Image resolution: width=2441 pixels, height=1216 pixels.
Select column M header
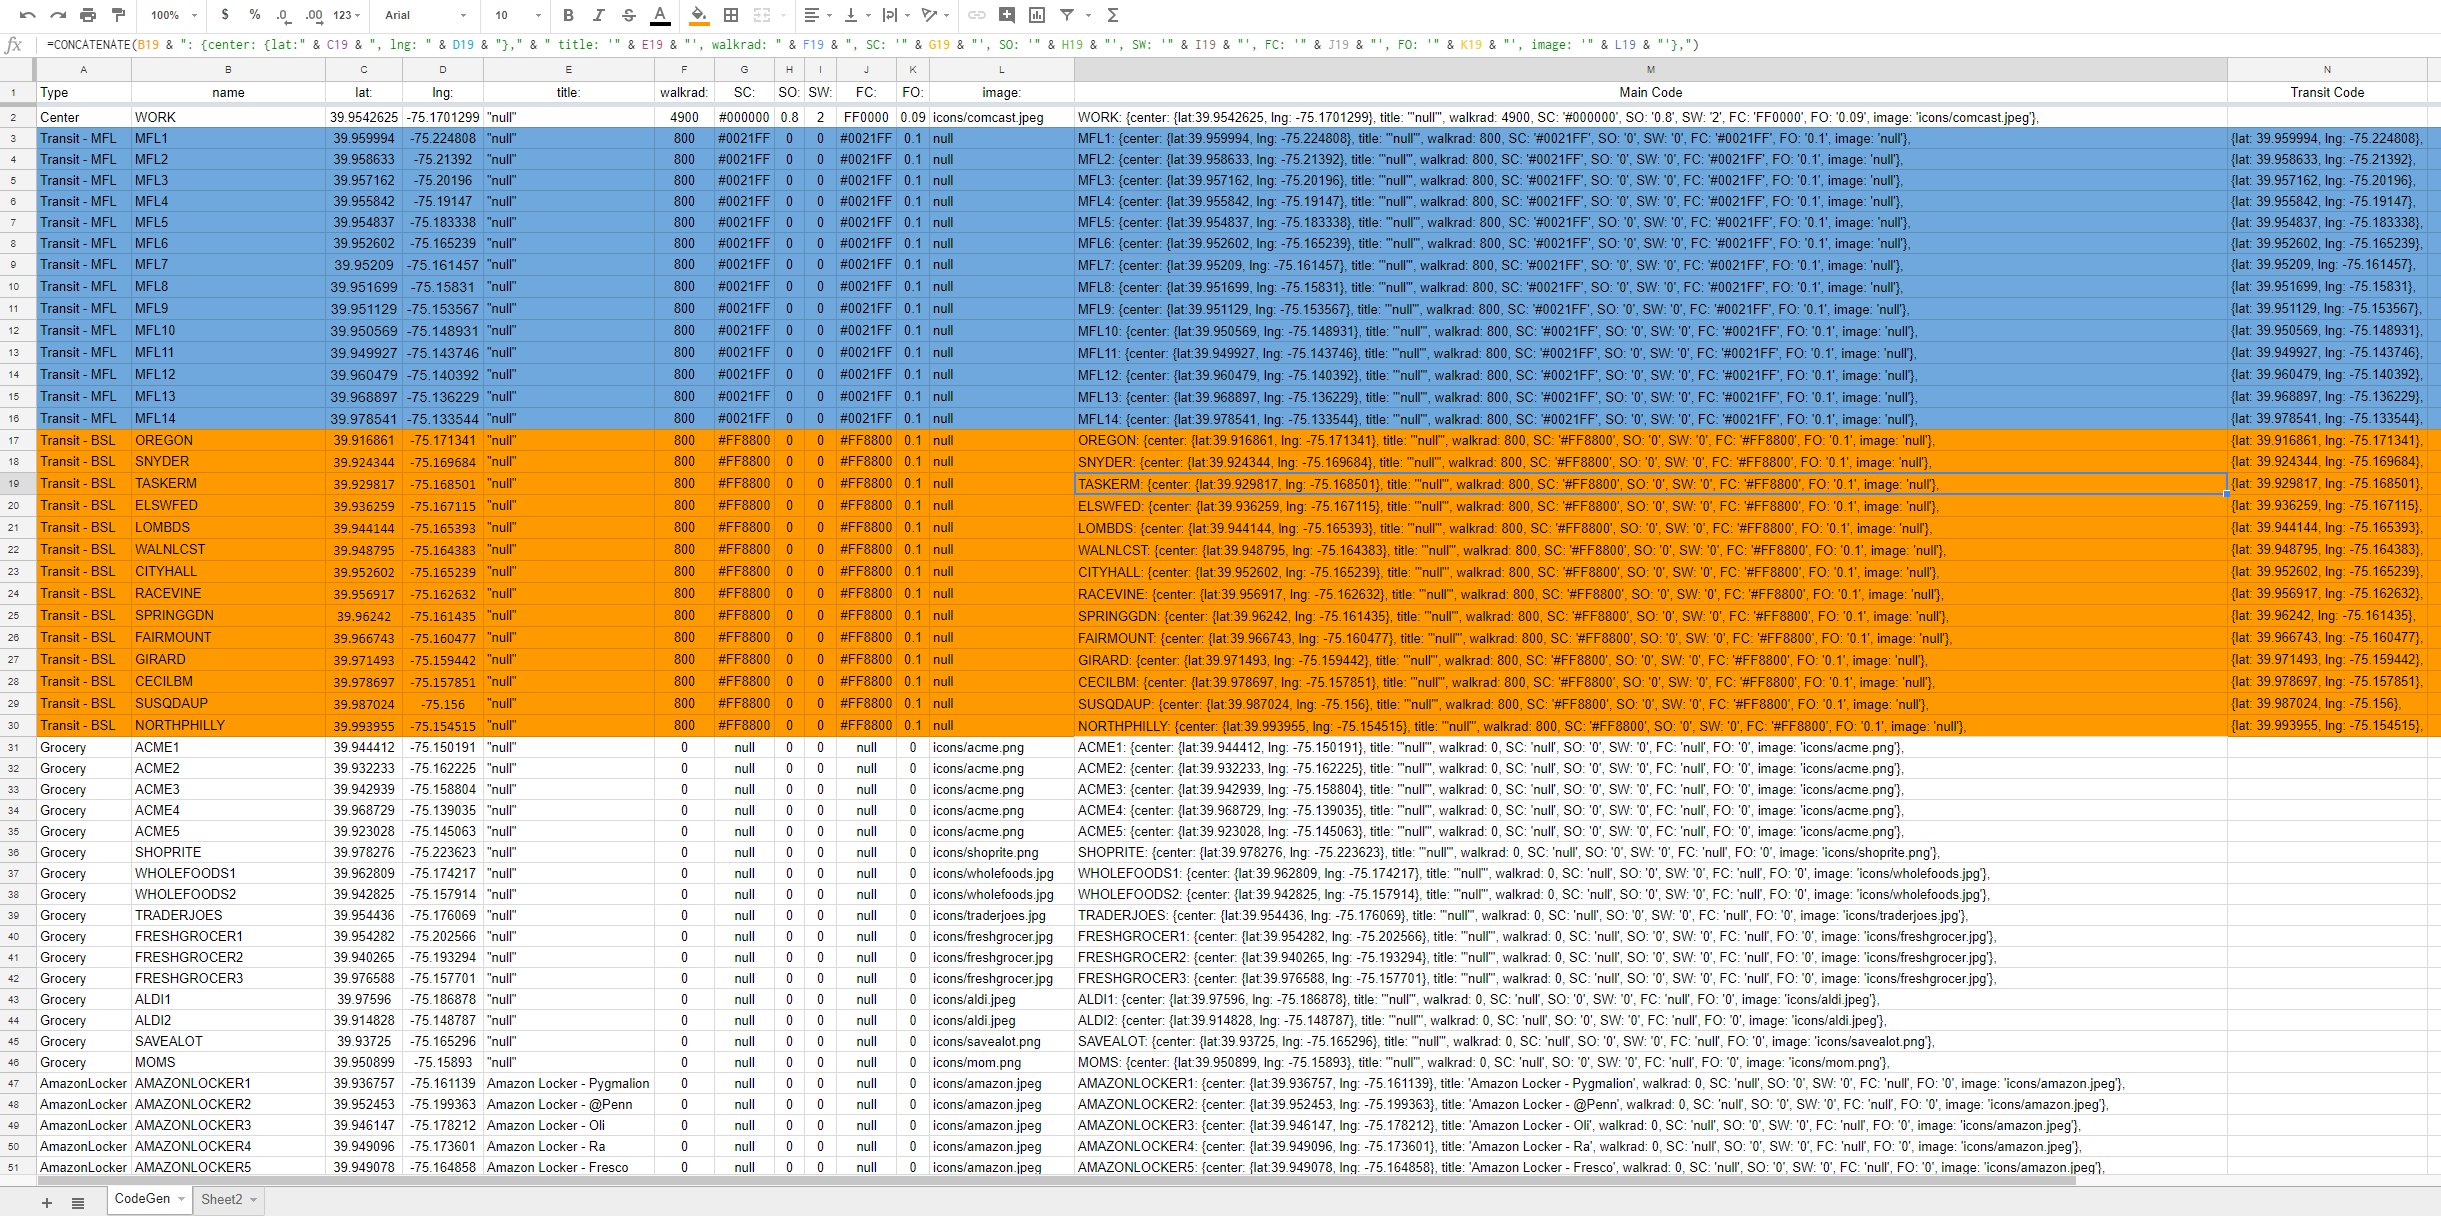(1650, 69)
